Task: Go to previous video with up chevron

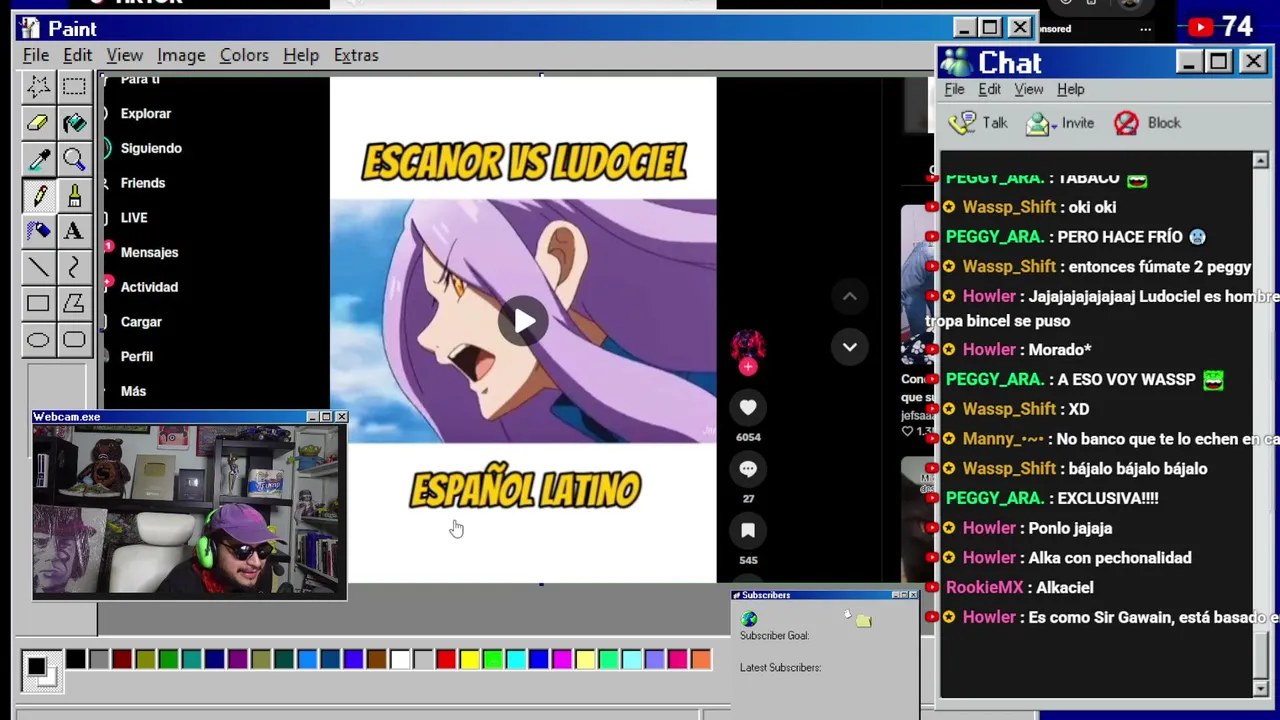Action: (x=849, y=296)
